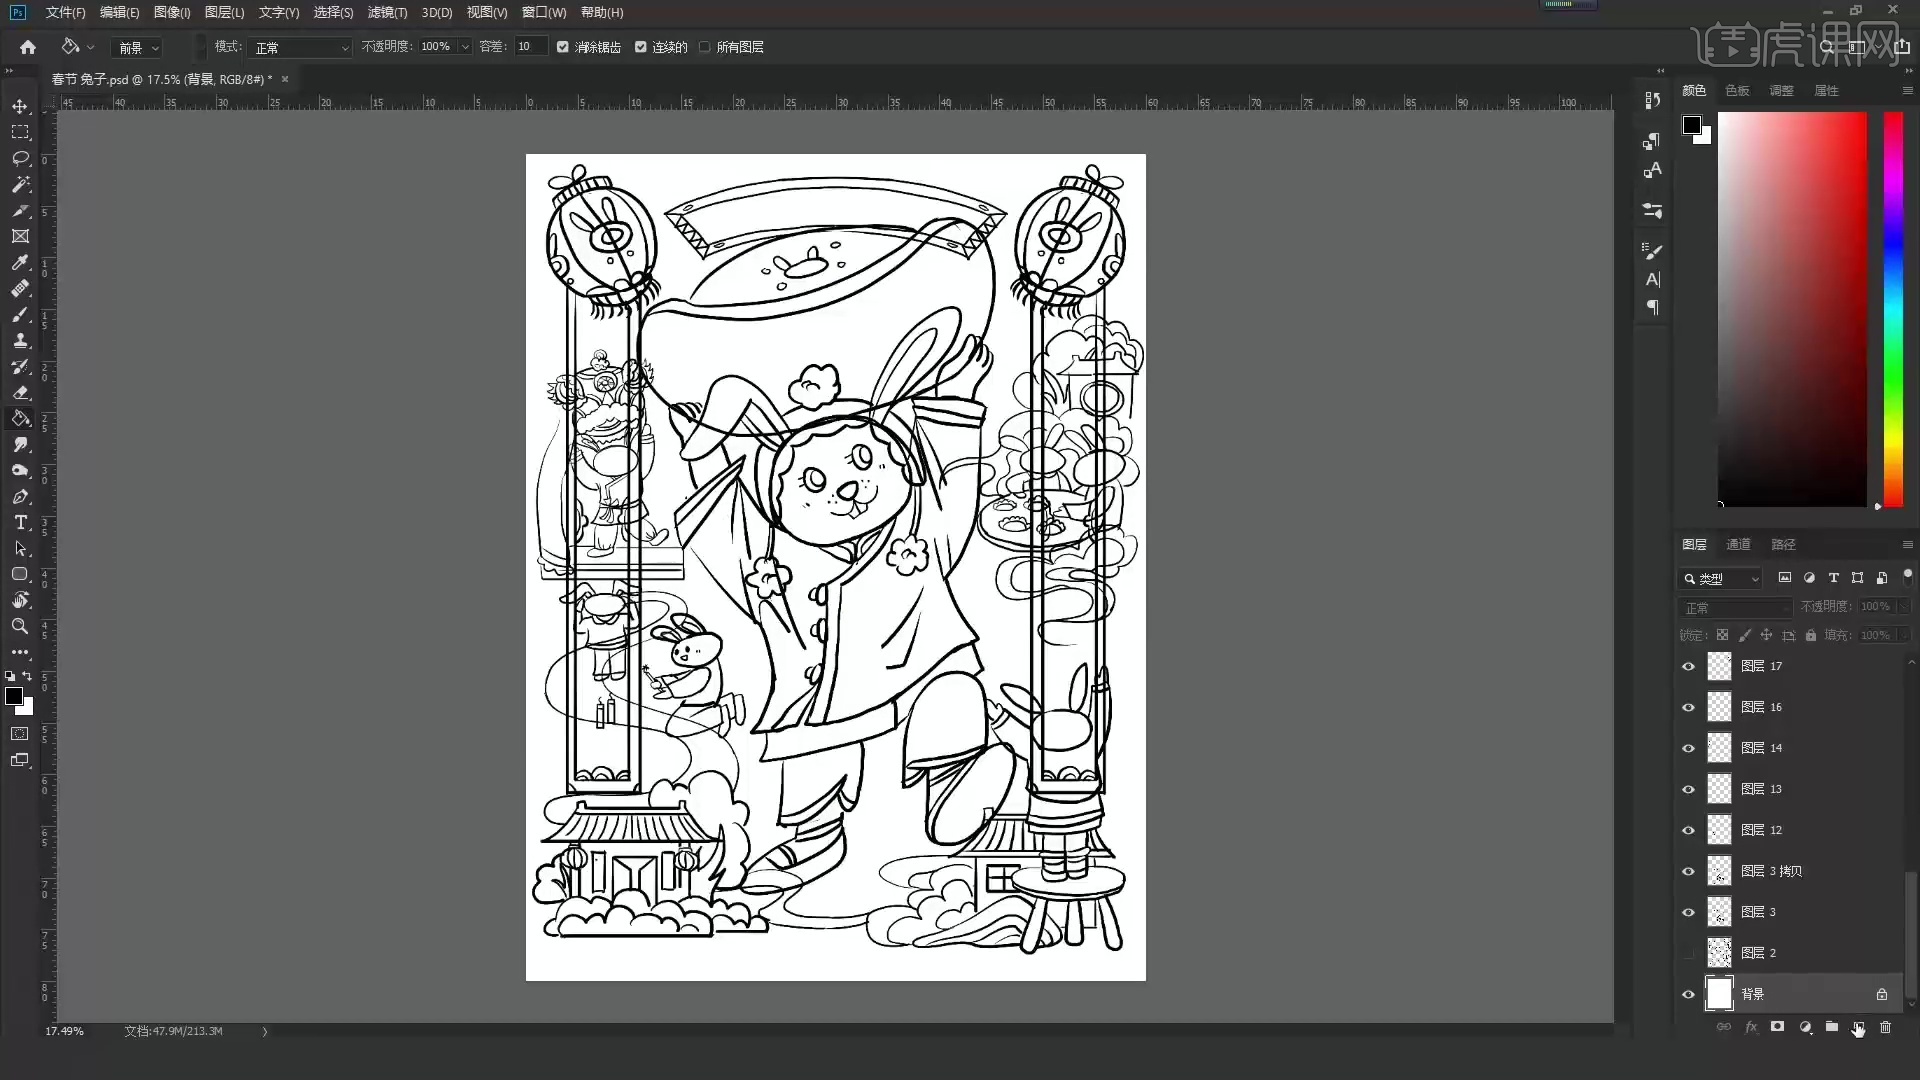The image size is (1920, 1080).
Task: Select the Brush tool
Action: coord(20,314)
